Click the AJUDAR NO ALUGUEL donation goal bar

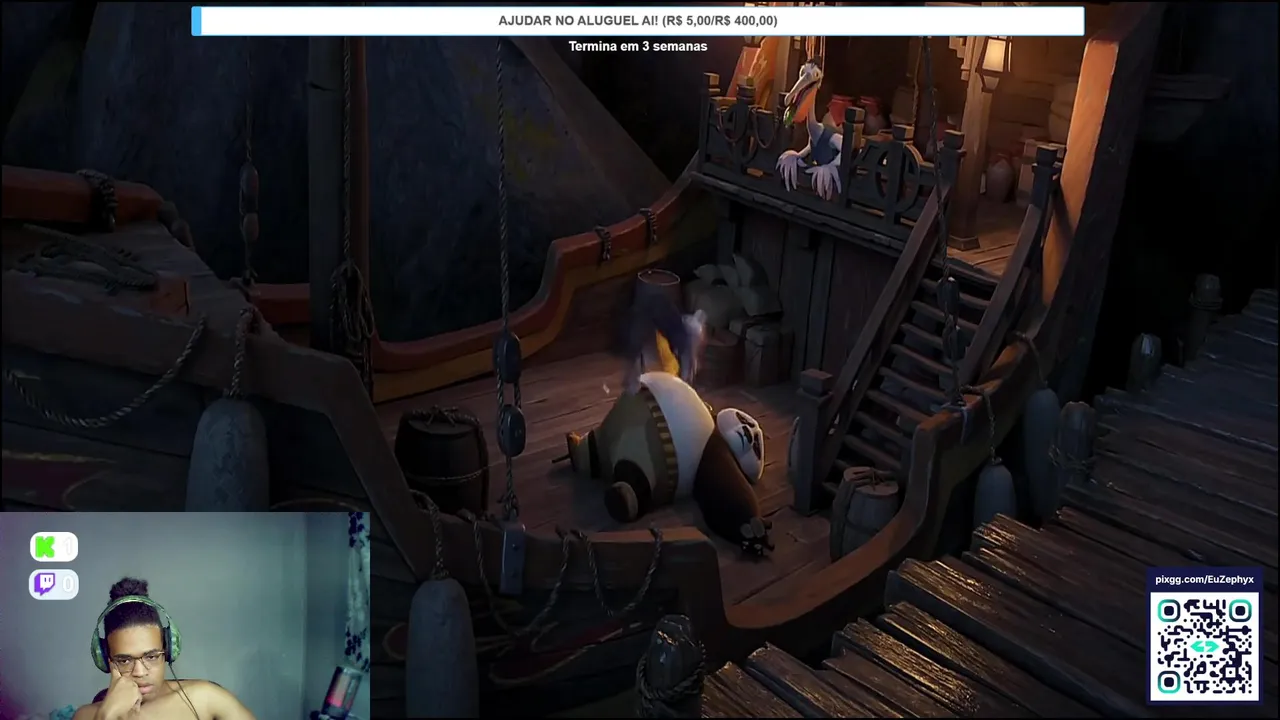pyautogui.click(x=638, y=21)
